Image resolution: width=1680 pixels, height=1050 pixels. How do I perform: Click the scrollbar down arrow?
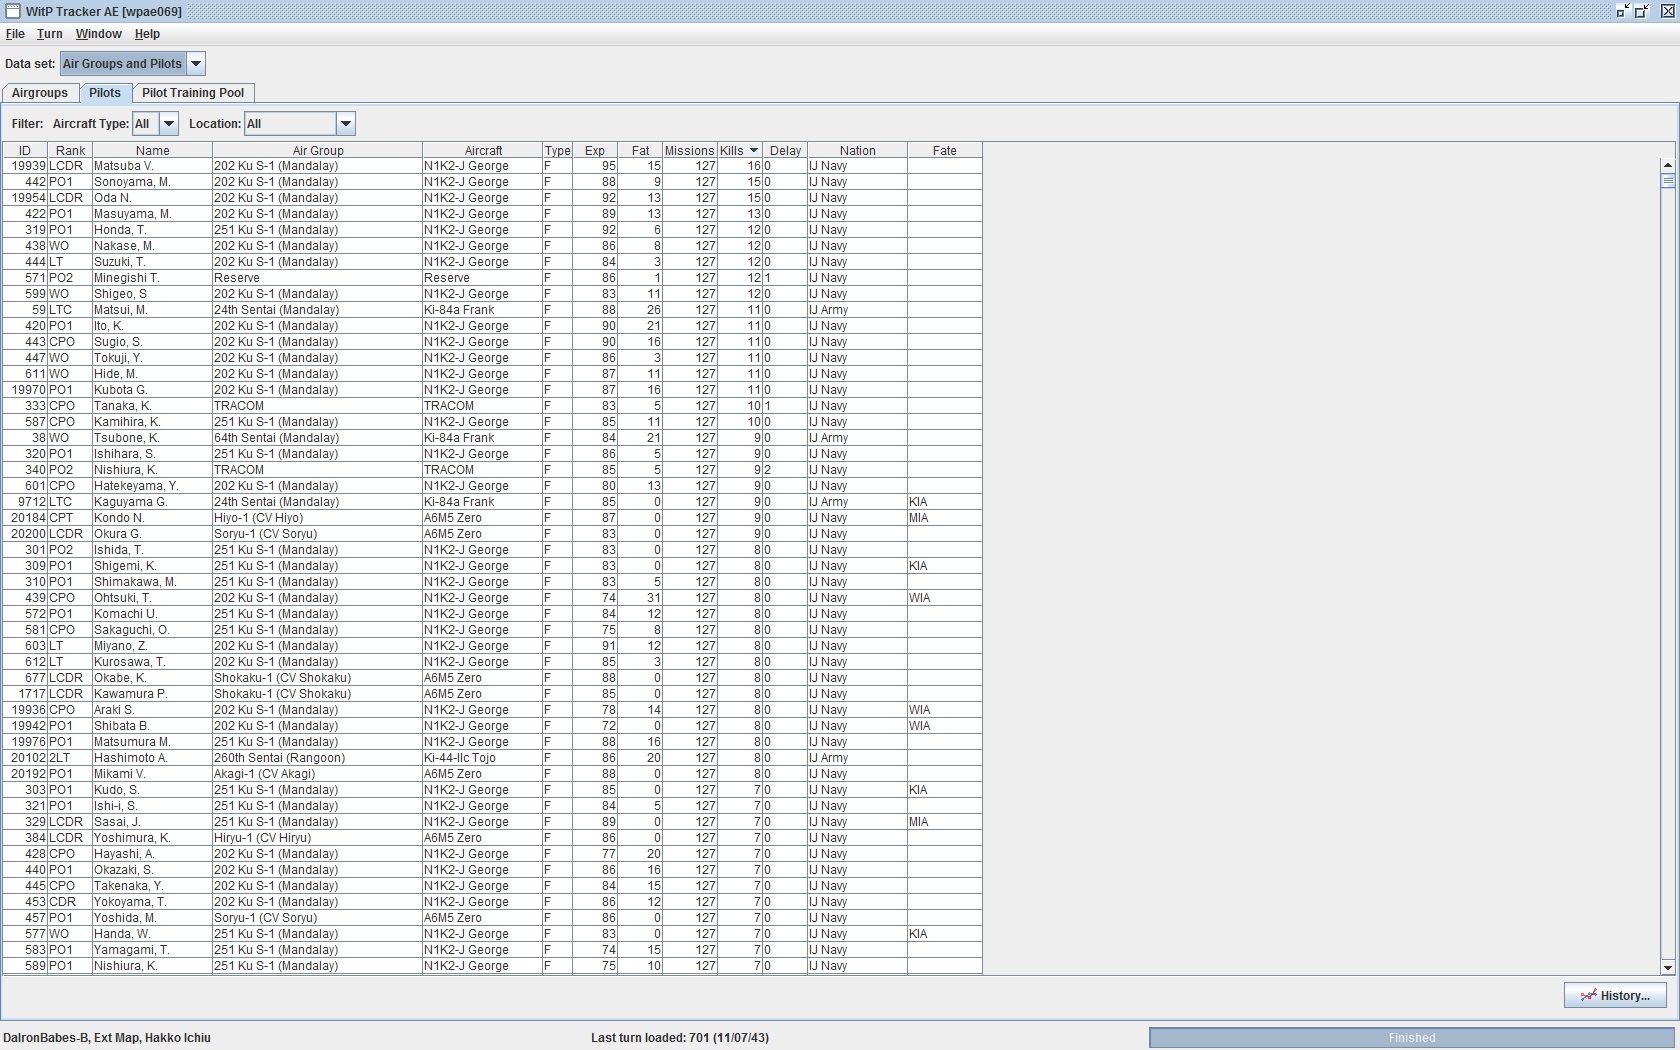[x=1667, y=967]
